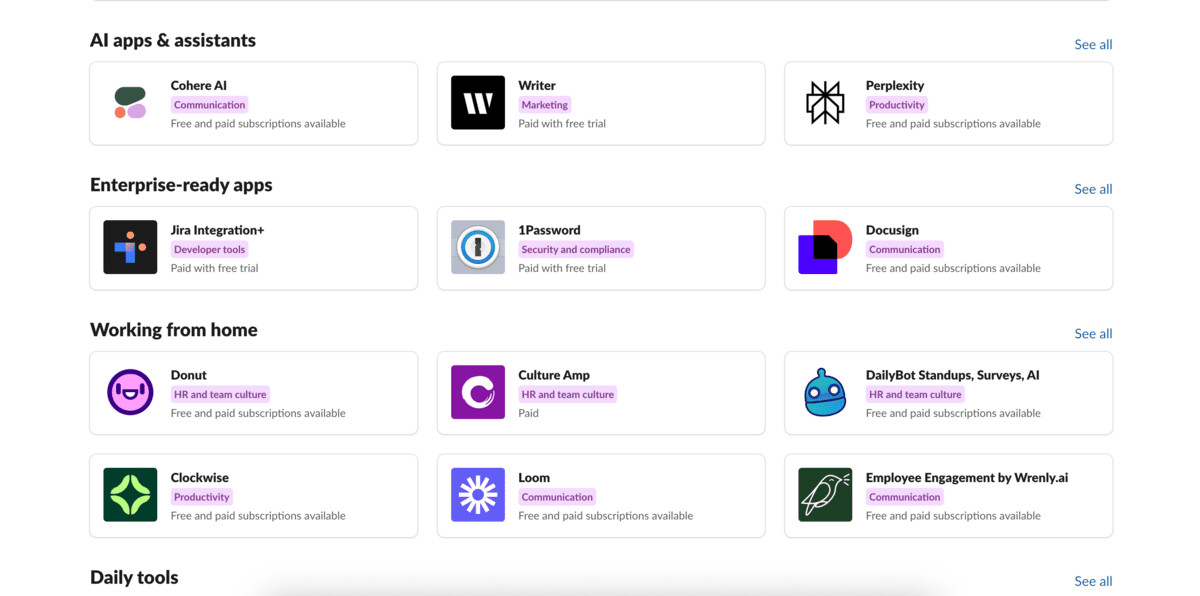See all Working from home apps
Viewport: 1200px width, 596px height.
point(1092,334)
